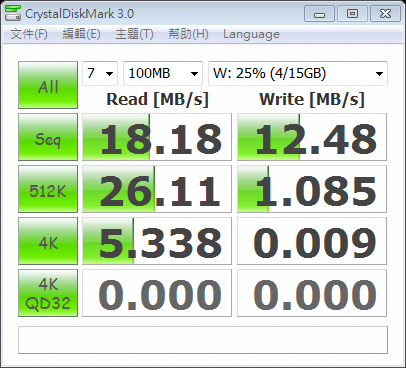This screenshot has width=406, height=368.
Task: Open the Language menu
Action: [x=251, y=34]
